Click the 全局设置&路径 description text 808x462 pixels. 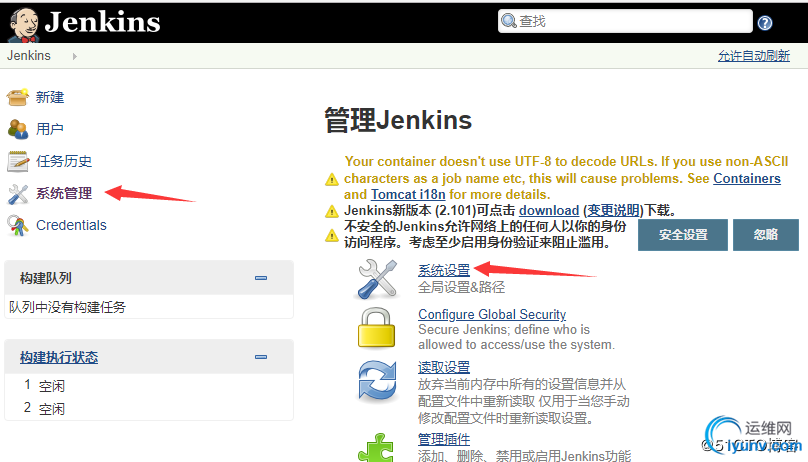coord(461,287)
